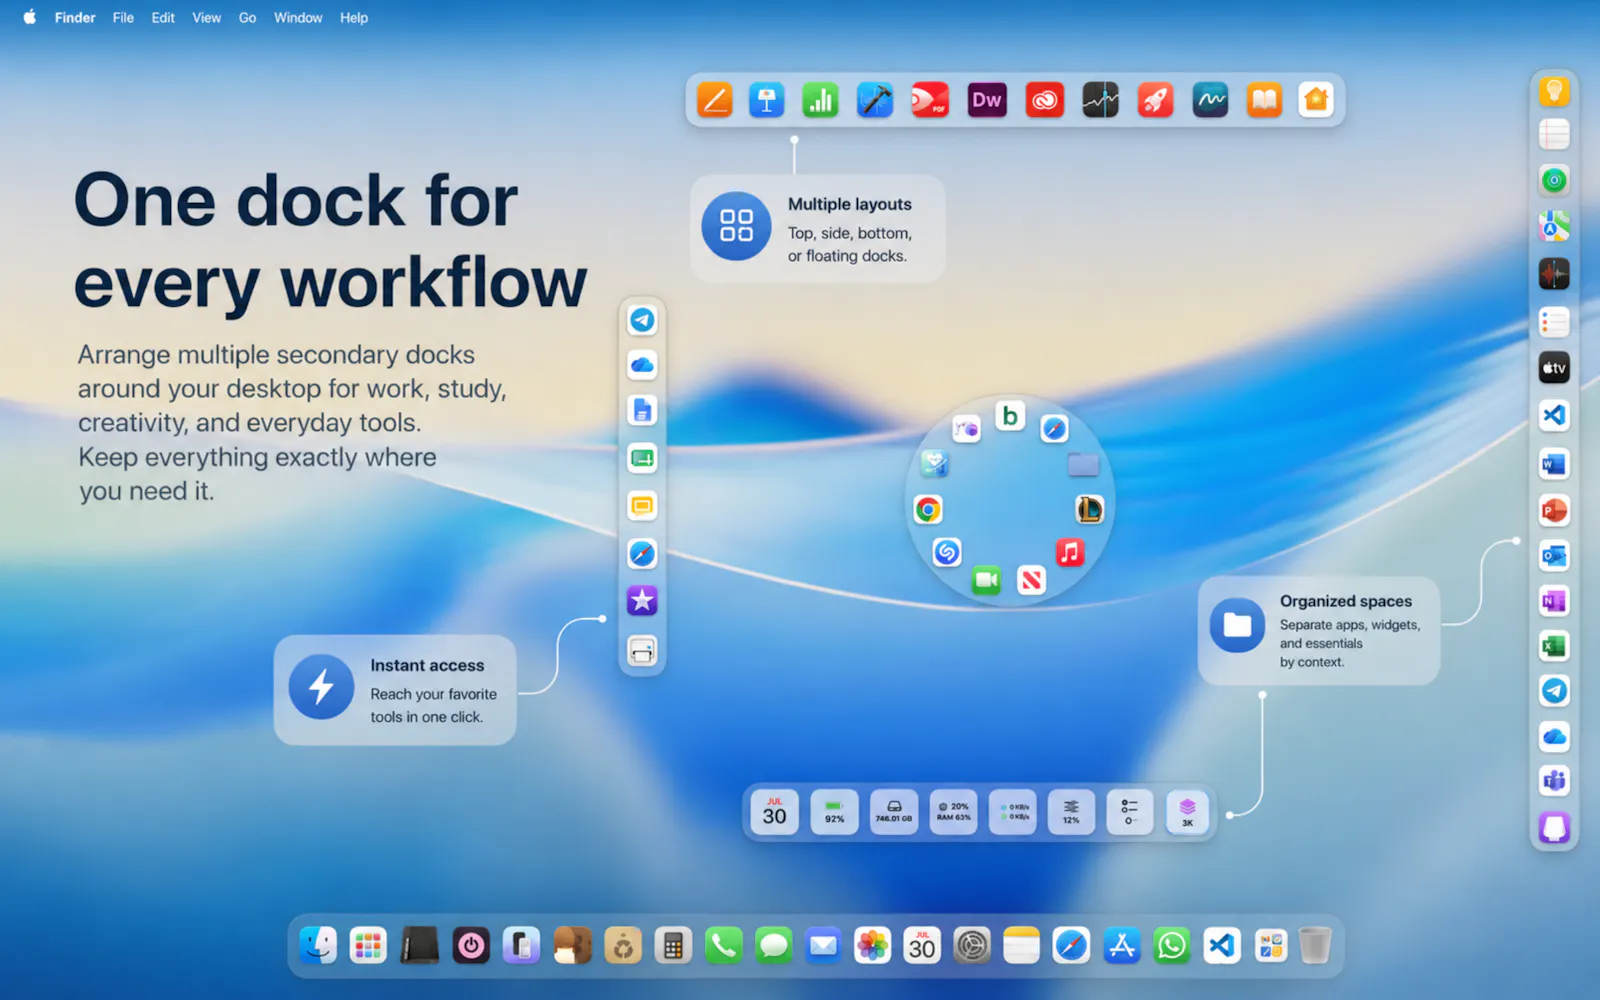Open Microsoft Teams in the right dock

coord(1554,781)
